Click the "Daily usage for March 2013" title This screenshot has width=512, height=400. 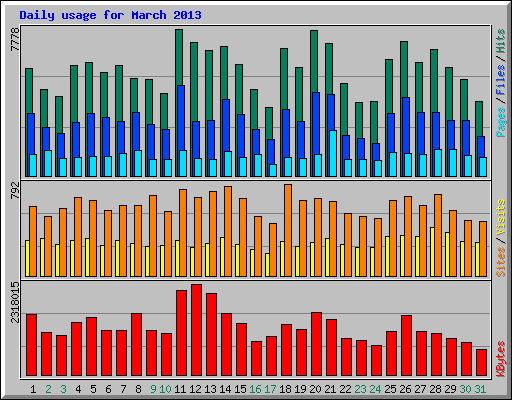pyautogui.click(x=110, y=15)
